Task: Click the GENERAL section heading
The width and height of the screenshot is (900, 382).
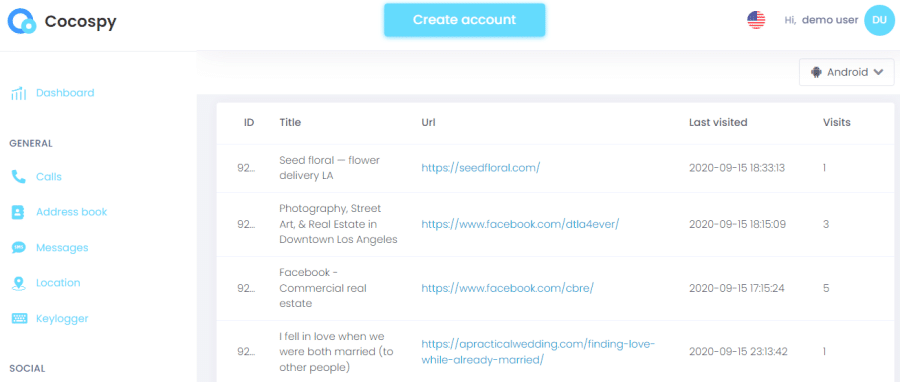Action: tap(31, 143)
